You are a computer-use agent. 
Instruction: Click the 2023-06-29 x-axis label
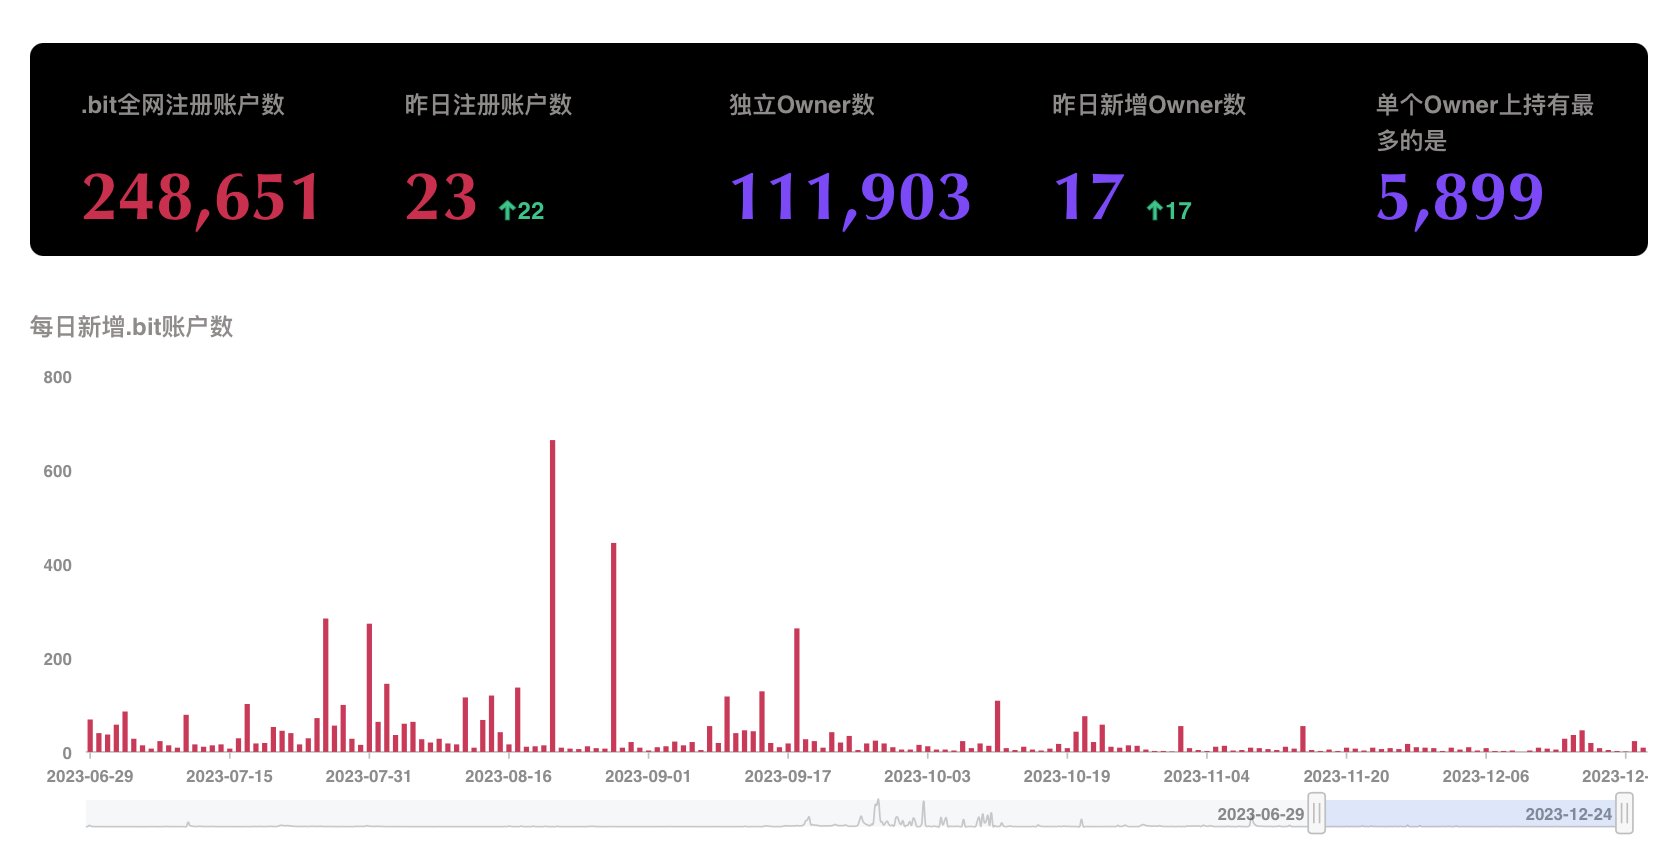click(x=90, y=776)
